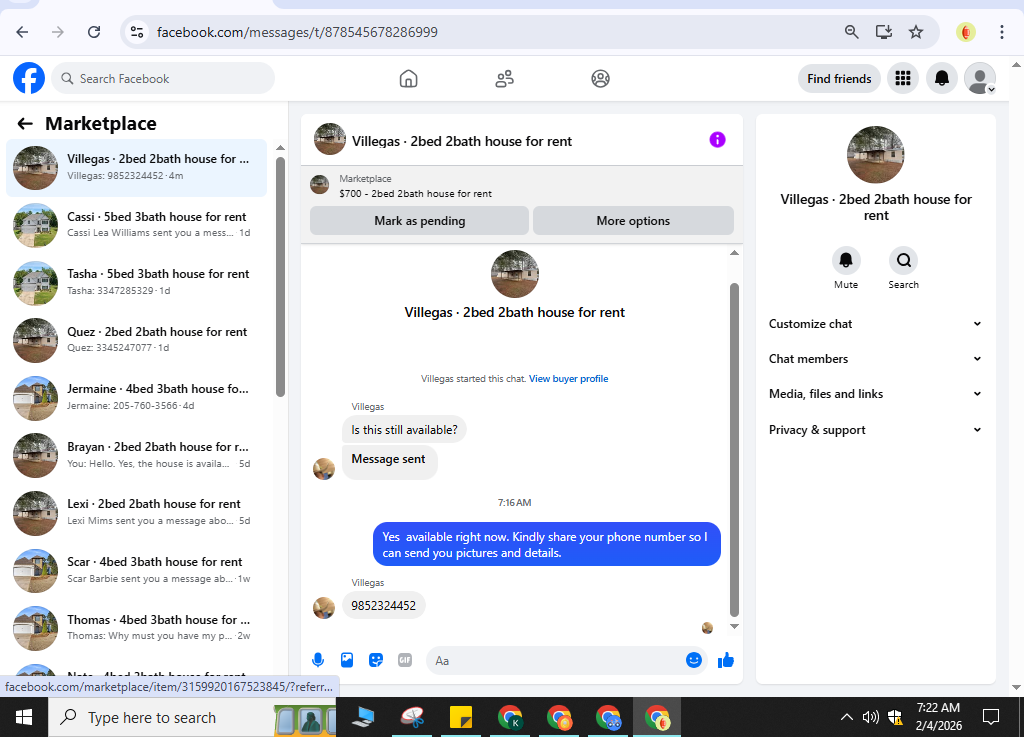Open the Windows notification center
Image resolution: width=1024 pixels, height=737 pixels.
(x=991, y=717)
